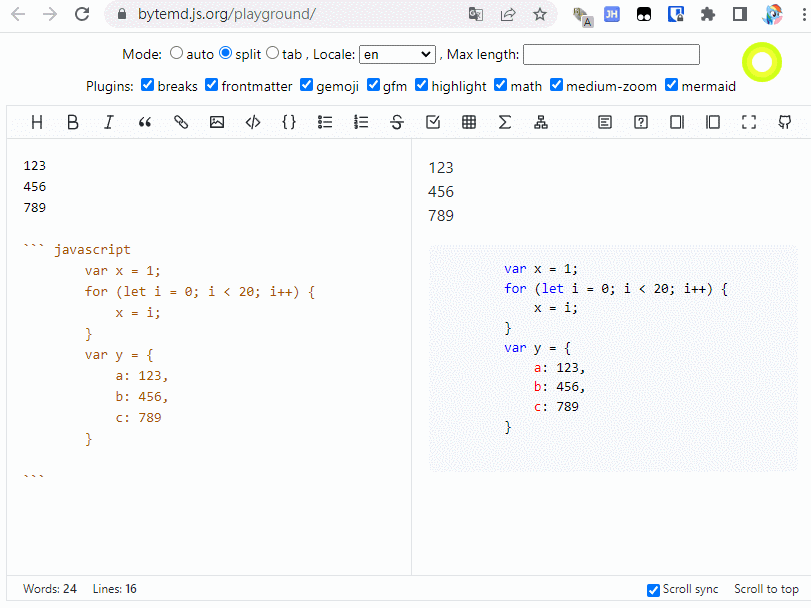Open the browser profile avatar
This screenshot has height=608, width=811.
[x=772, y=14]
